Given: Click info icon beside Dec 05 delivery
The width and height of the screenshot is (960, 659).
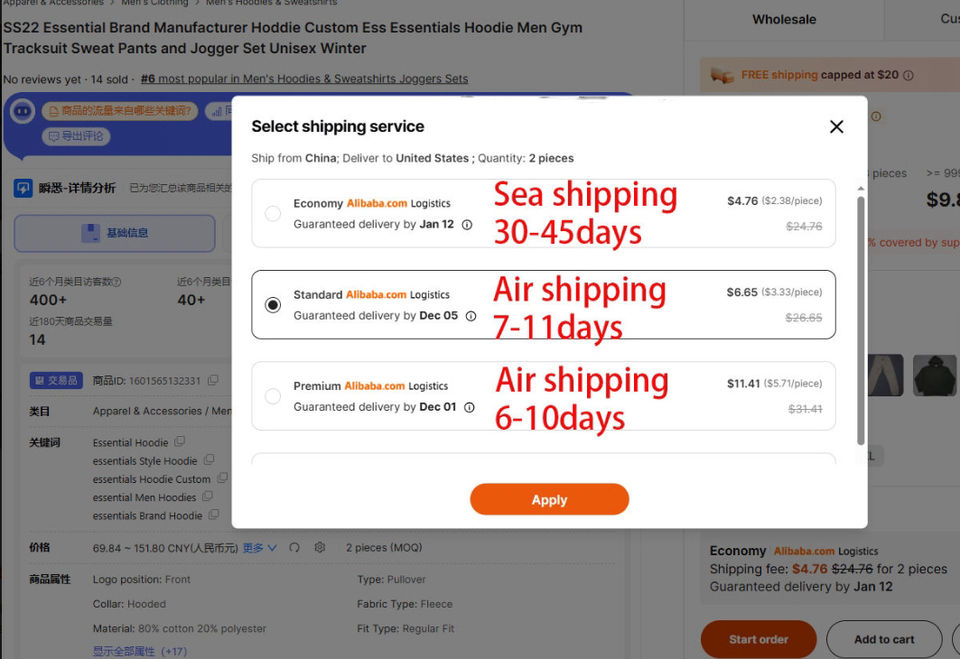Looking at the screenshot, I should [471, 316].
